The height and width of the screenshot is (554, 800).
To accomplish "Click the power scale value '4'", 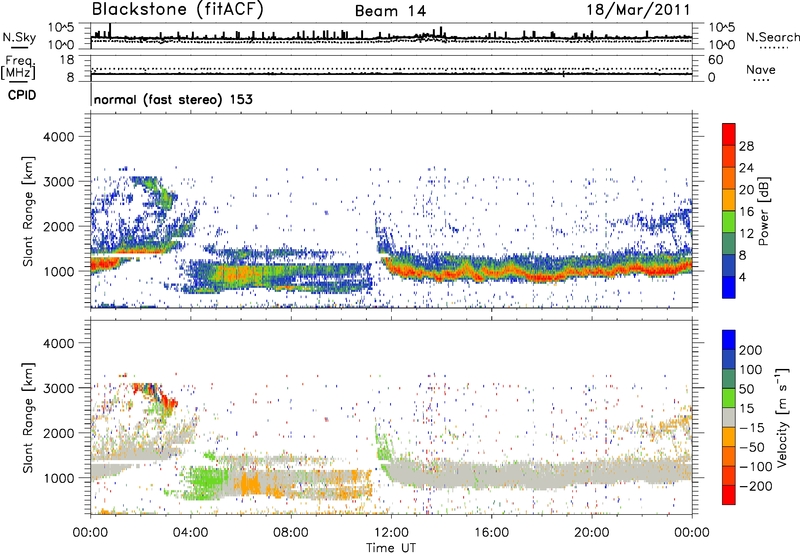I will 742,277.
